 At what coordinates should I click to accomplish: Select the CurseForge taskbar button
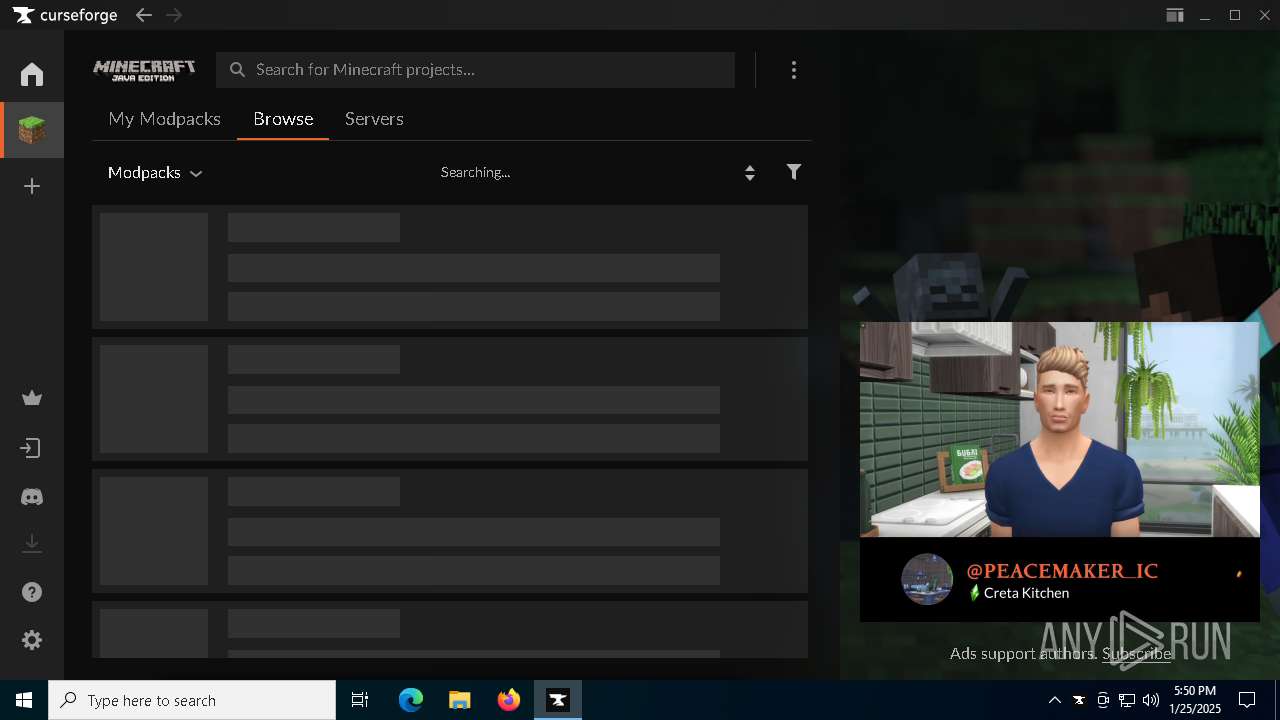coord(558,700)
